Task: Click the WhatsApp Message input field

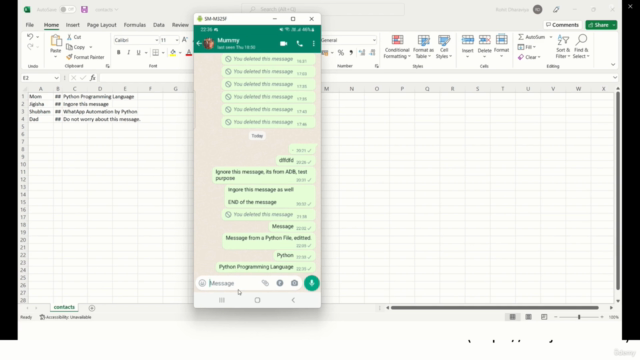Action: [234, 283]
